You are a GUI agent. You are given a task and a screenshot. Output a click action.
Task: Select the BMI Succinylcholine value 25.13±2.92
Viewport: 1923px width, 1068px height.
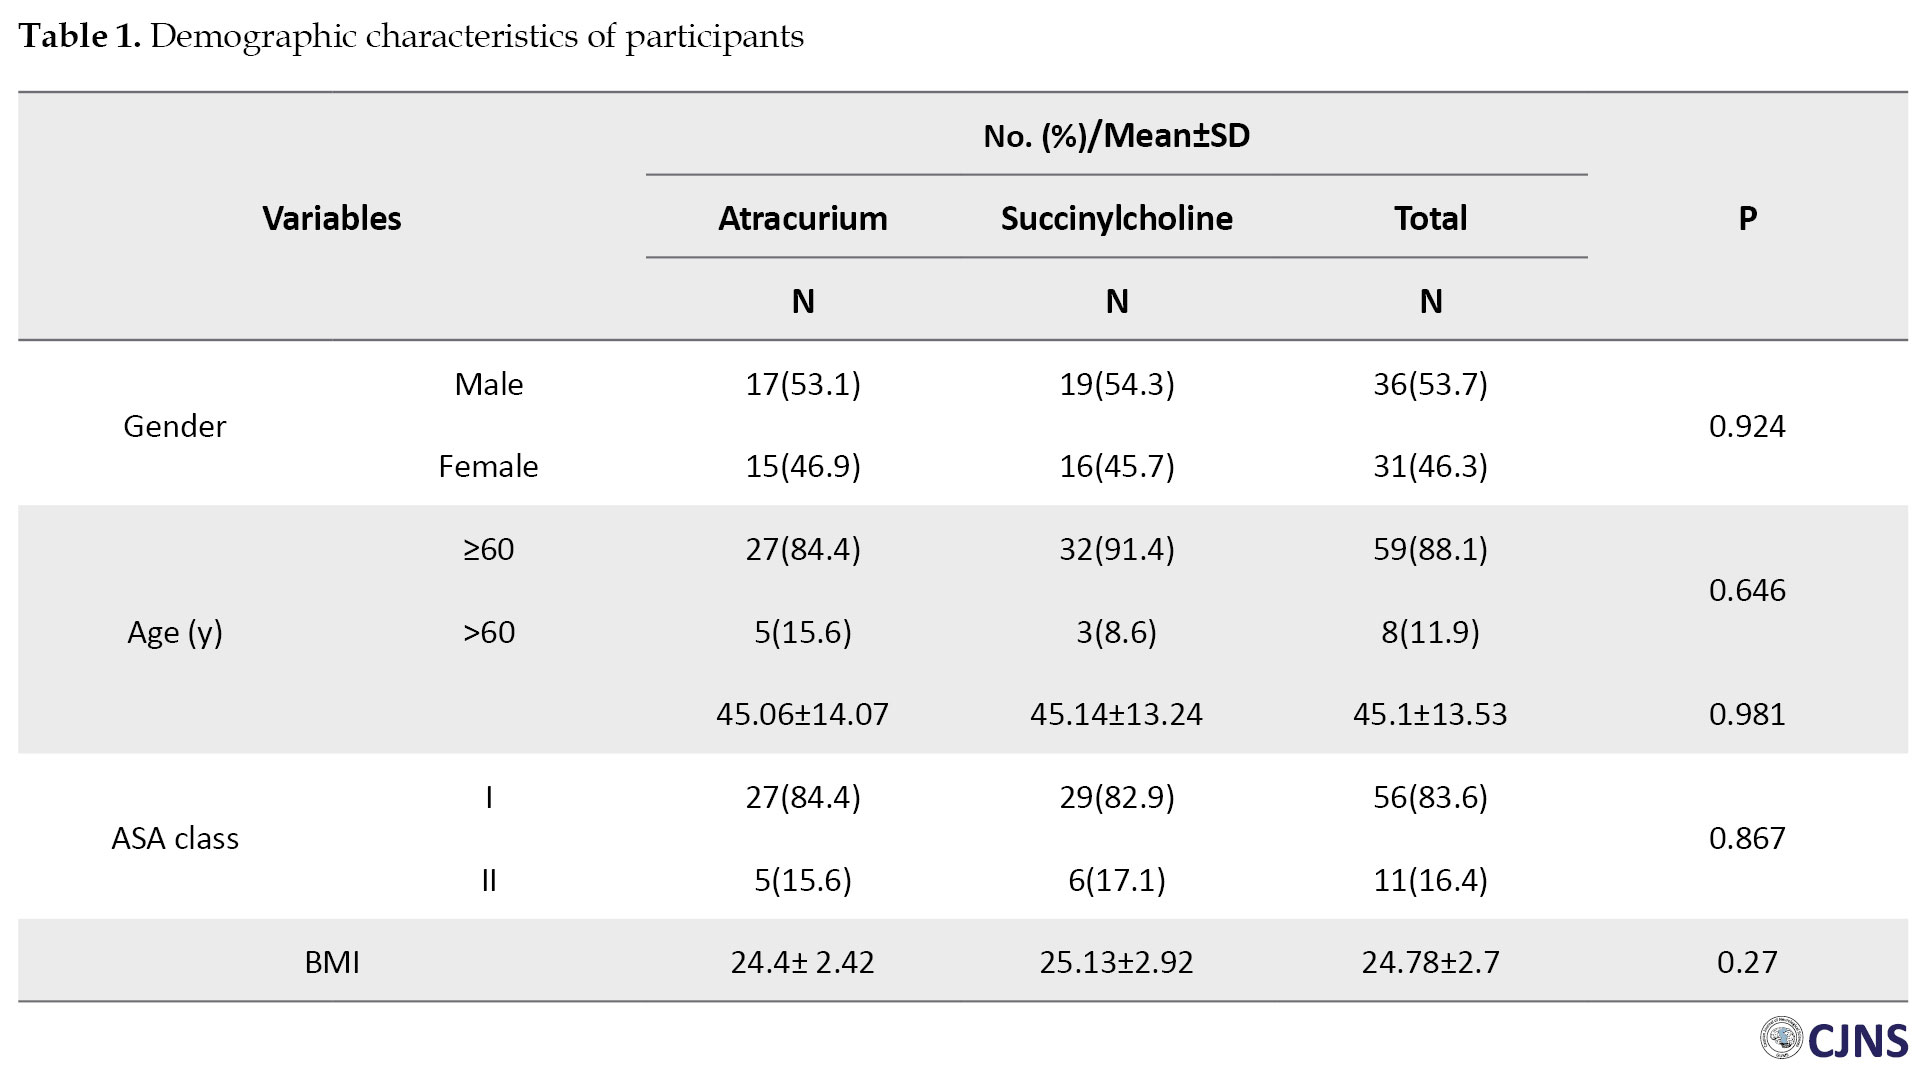pyautogui.click(x=1116, y=962)
